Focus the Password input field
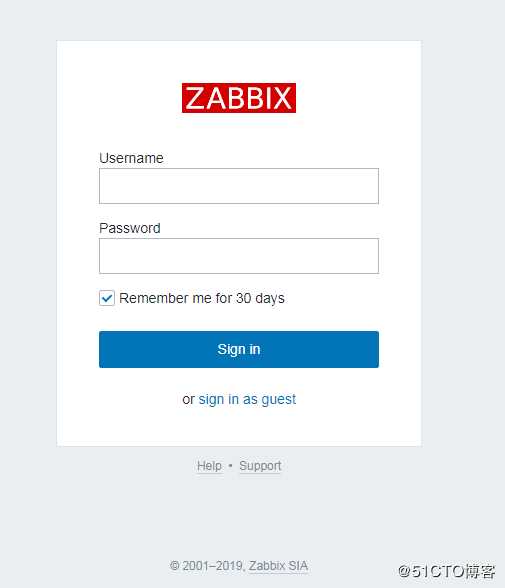 pos(239,256)
